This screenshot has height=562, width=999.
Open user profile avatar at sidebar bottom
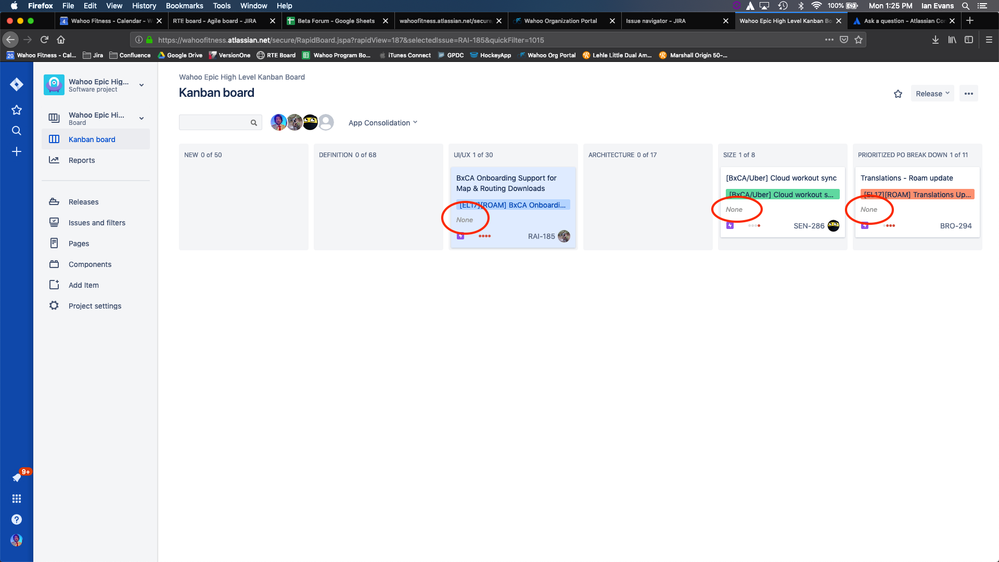coord(17,540)
